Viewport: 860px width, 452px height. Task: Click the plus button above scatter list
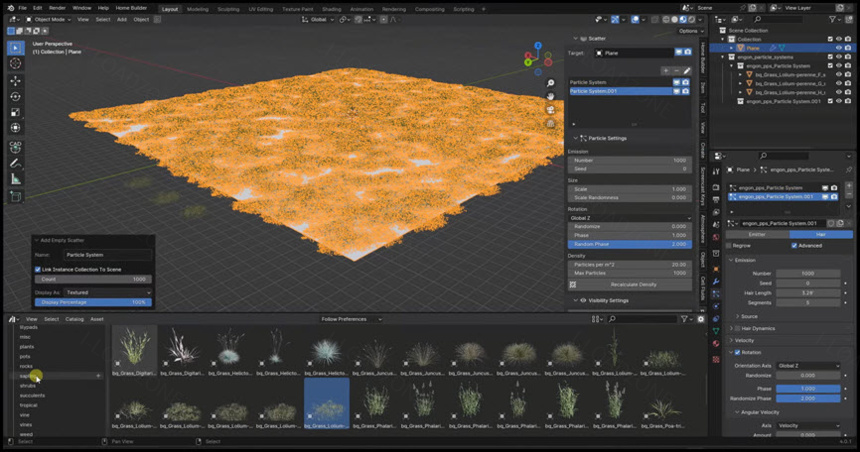pyautogui.click(x=665, y=71)
